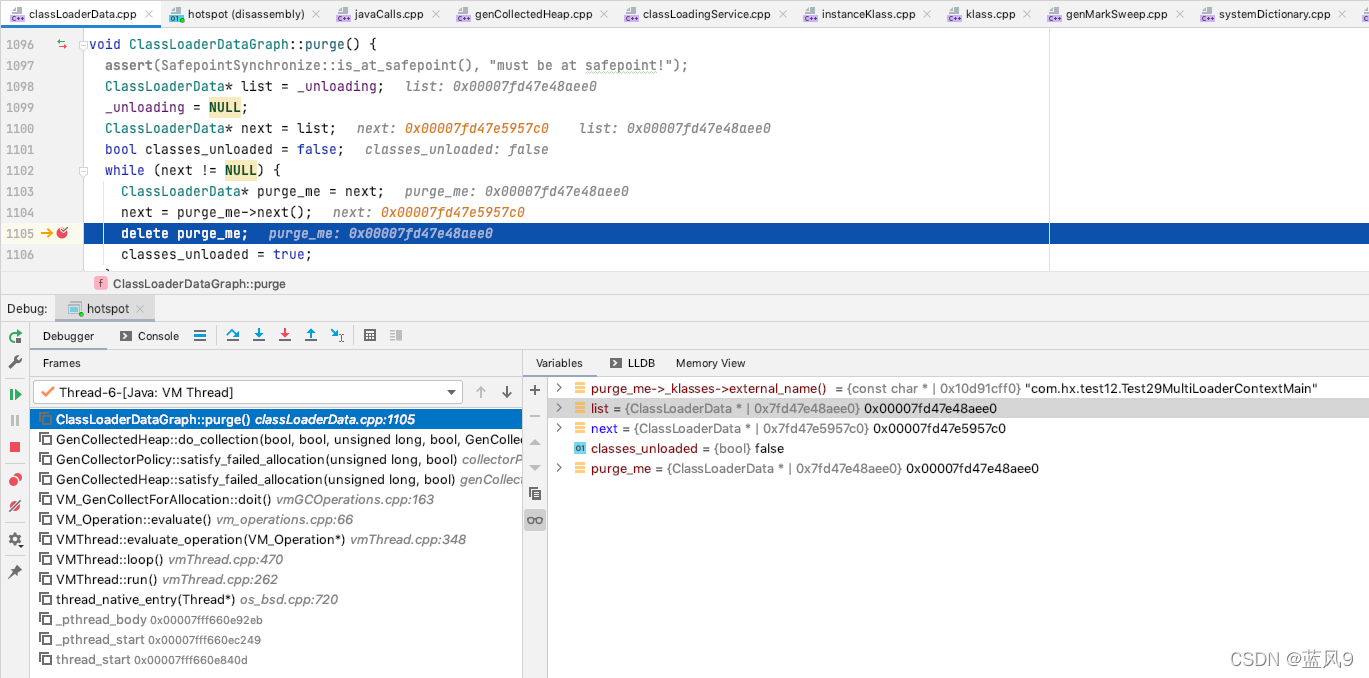1369x678 pixels.
Task: Click ClassLoaderDataGraph::purge in the breadcrumb bar
Action: tap(200, 283)
